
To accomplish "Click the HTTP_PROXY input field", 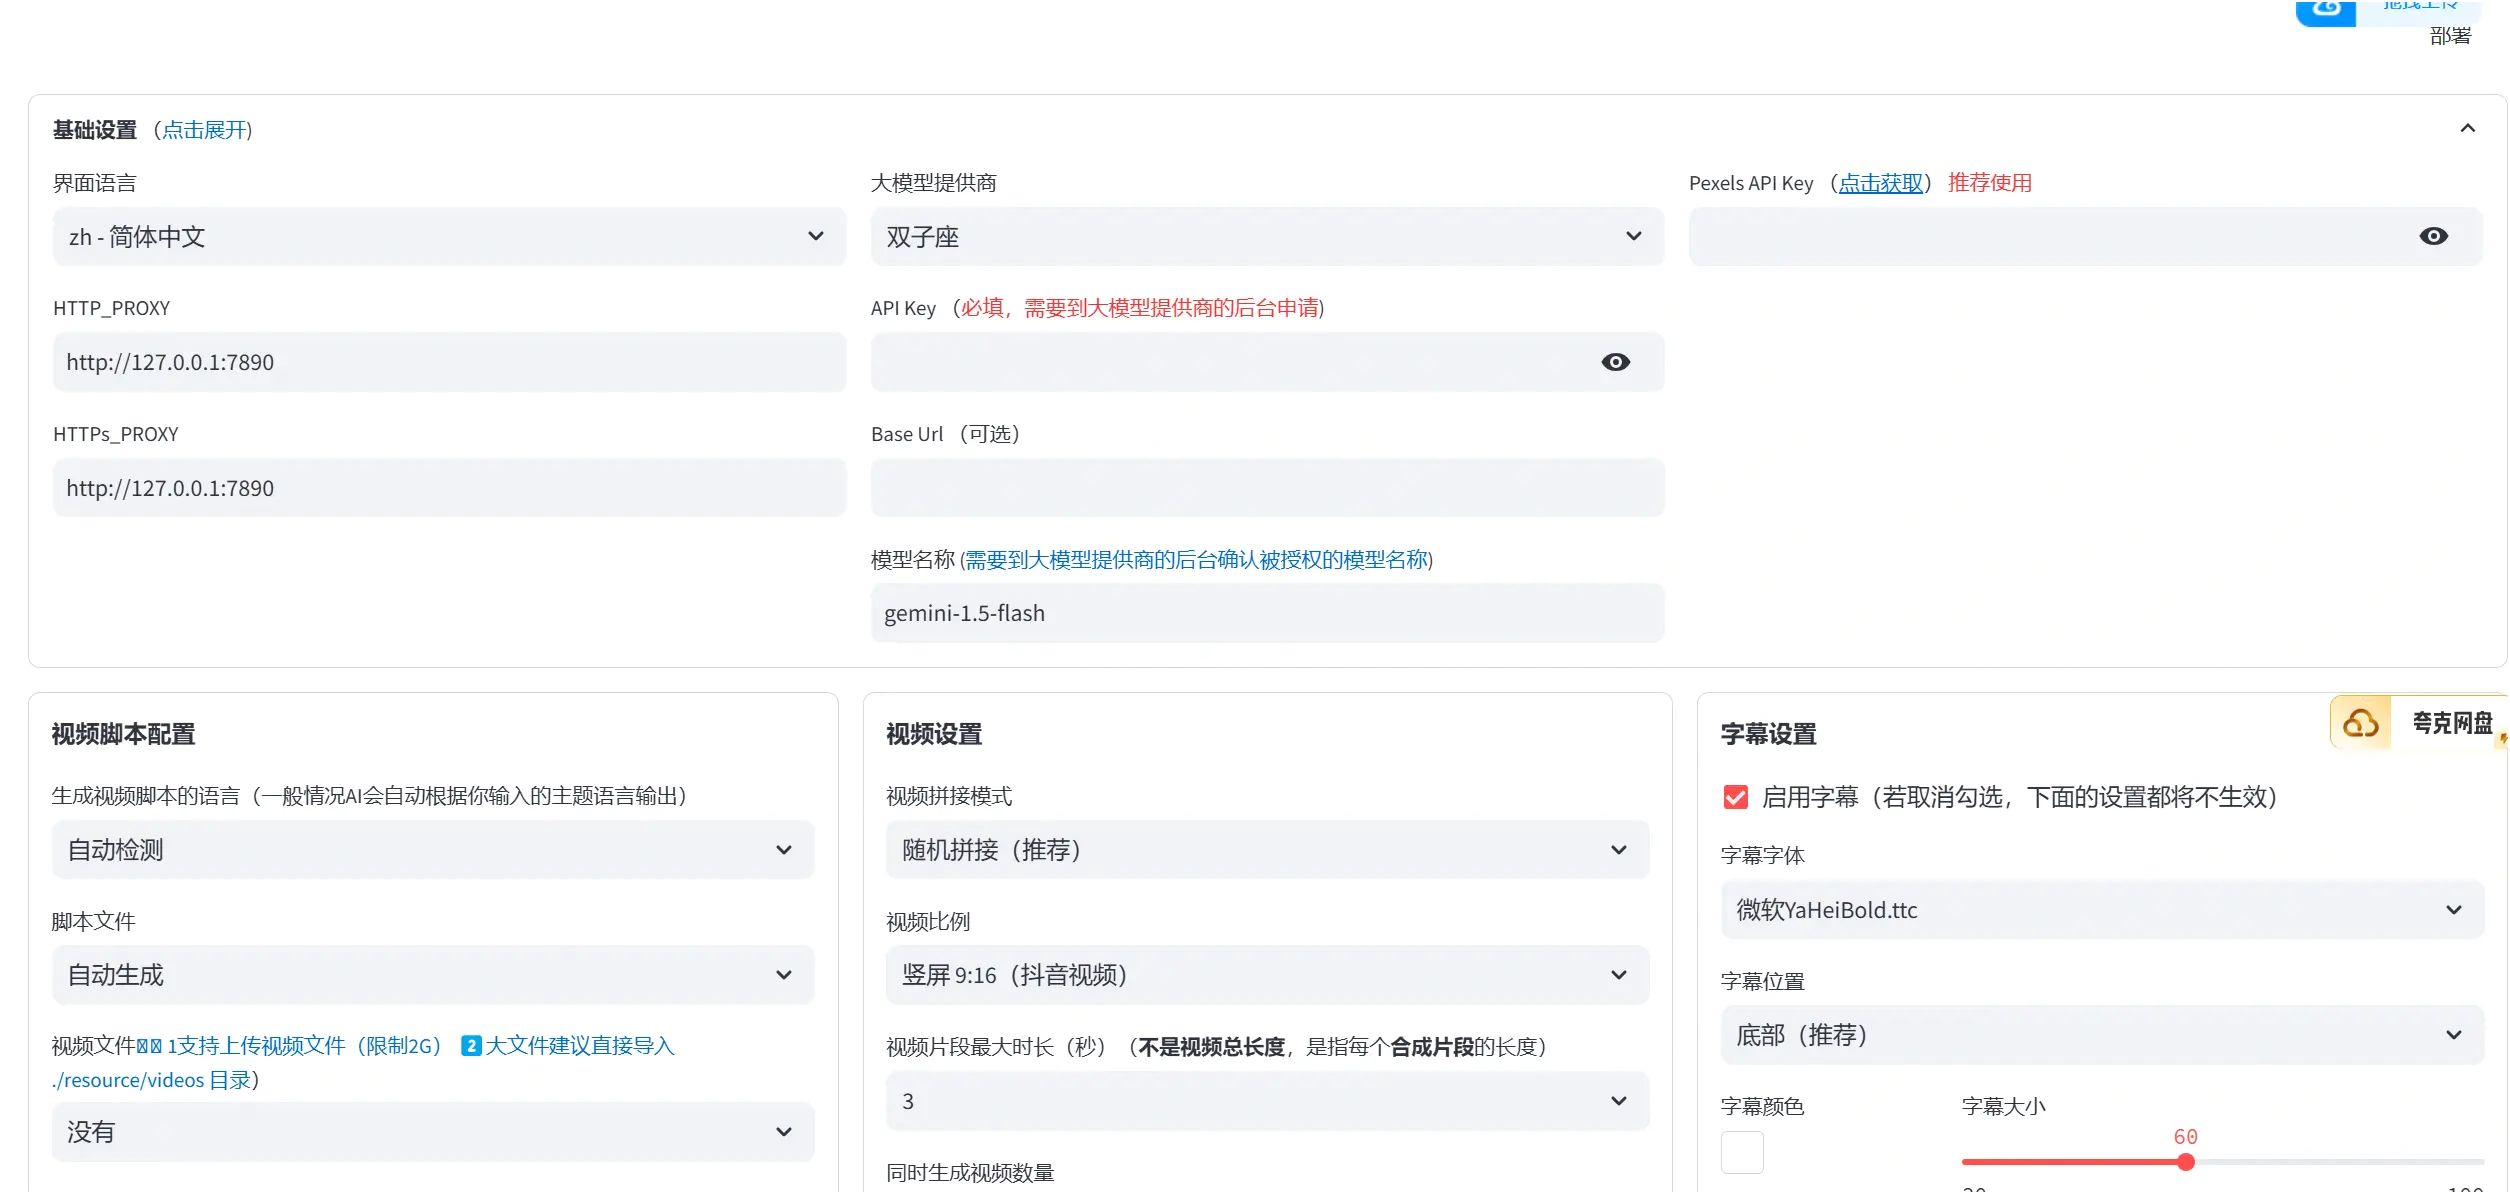I will pyautogui.click(x=449, y=362).
